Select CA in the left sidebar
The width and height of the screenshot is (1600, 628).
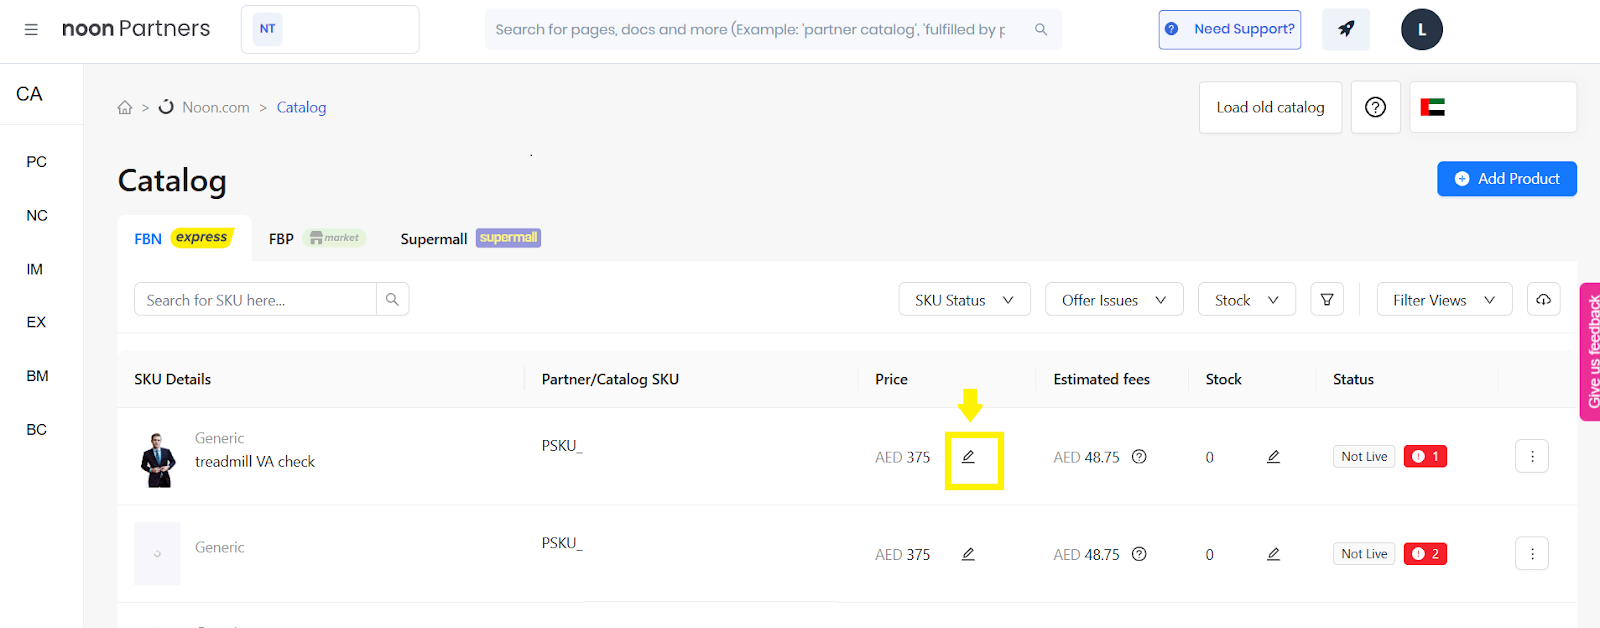click(x=29, y=94)
